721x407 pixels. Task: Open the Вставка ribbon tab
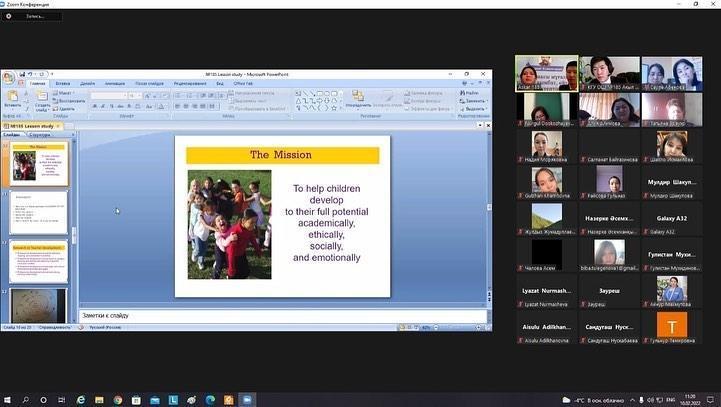tap(63, 83)
